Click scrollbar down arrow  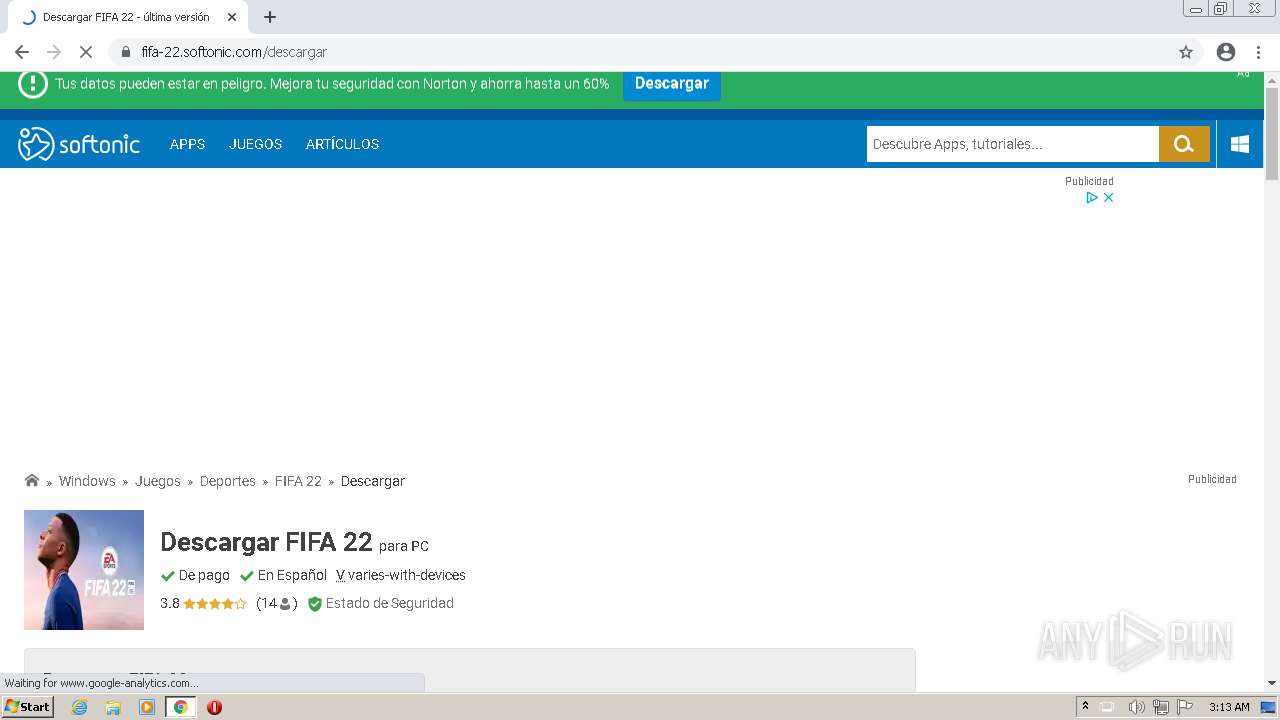(x=1272, y=683)
